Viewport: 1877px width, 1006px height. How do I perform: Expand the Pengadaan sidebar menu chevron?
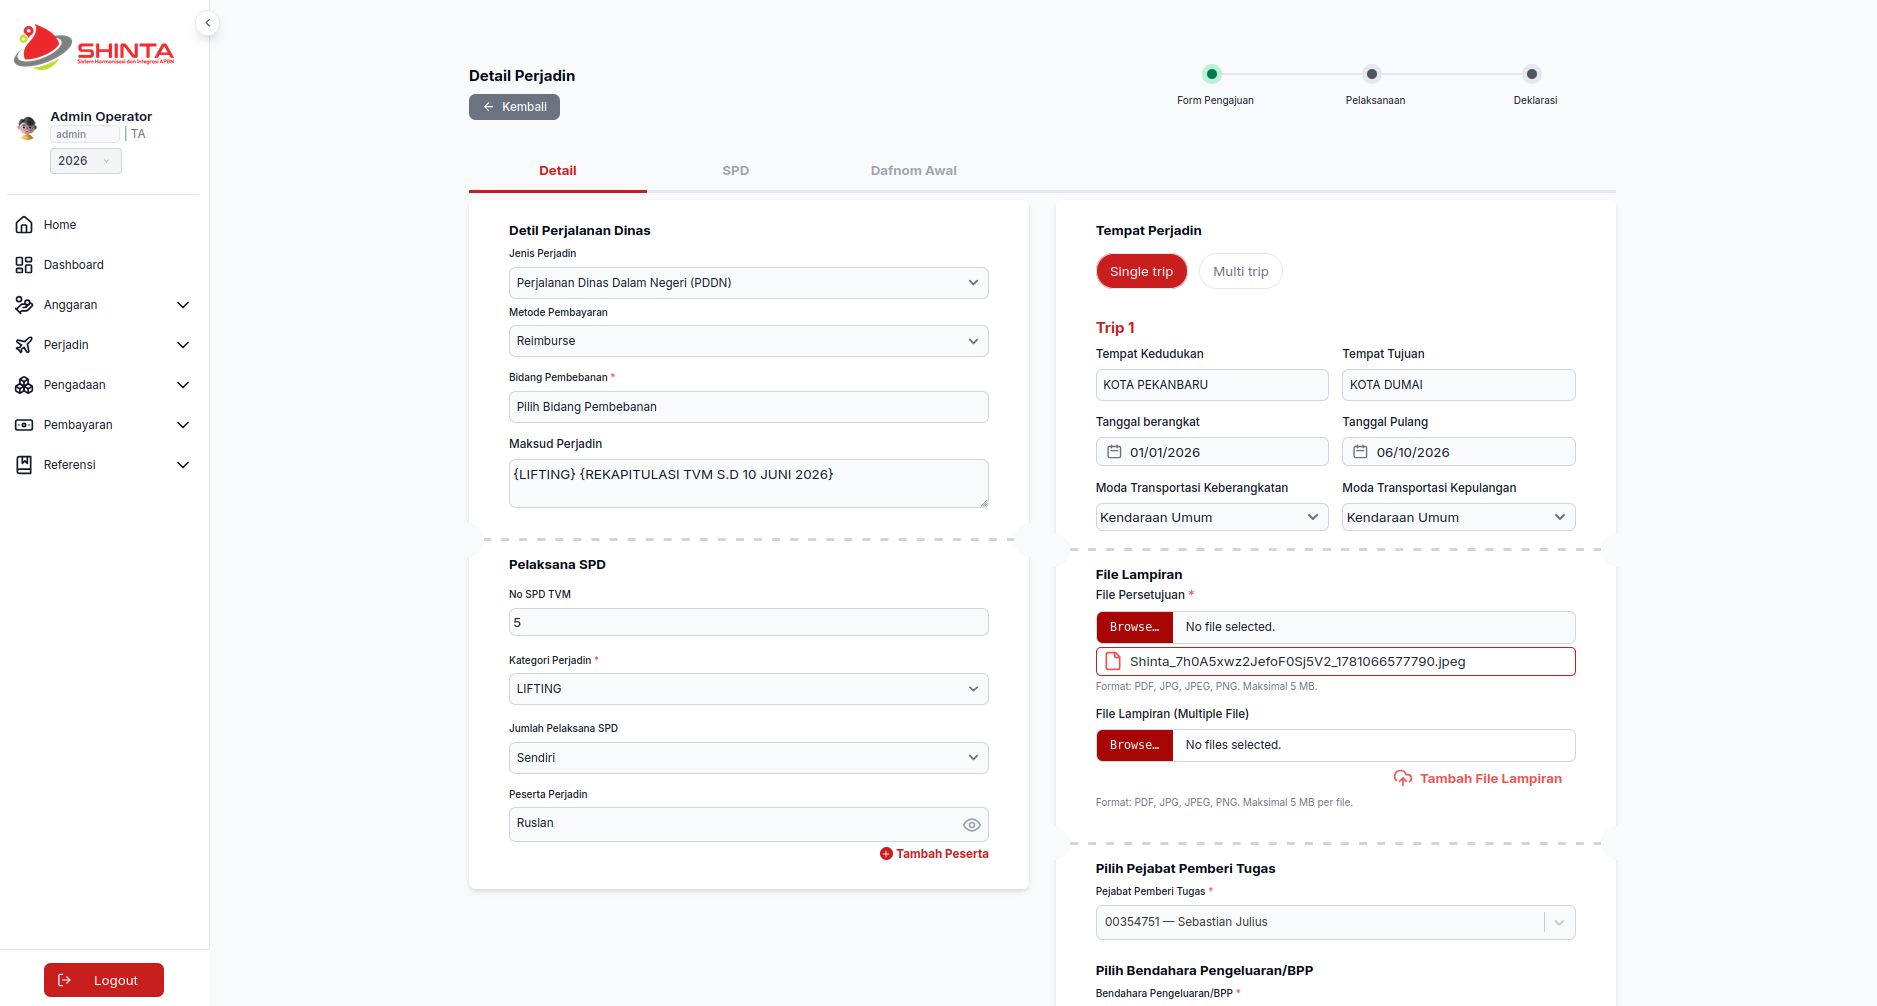(183, 385)
